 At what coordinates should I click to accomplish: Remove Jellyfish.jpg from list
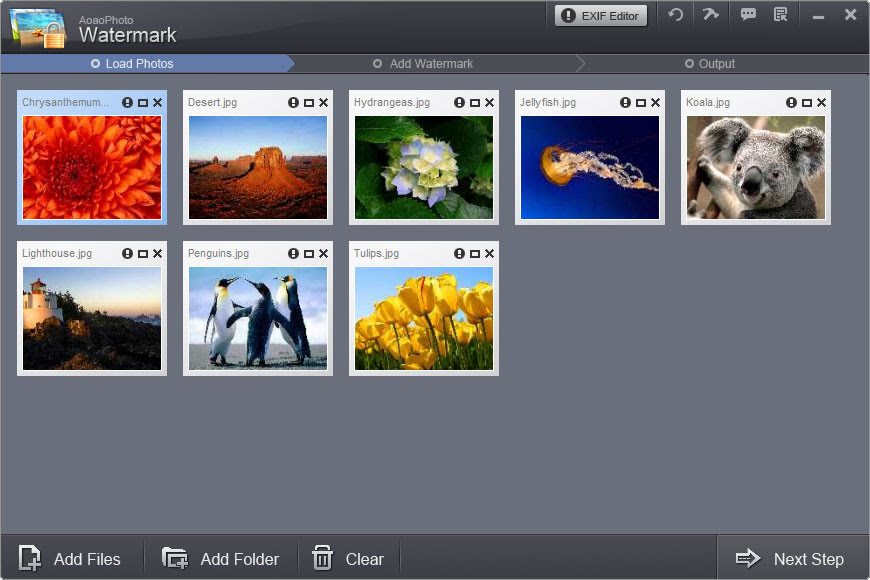pyautogui.click(x=655, y=103)
